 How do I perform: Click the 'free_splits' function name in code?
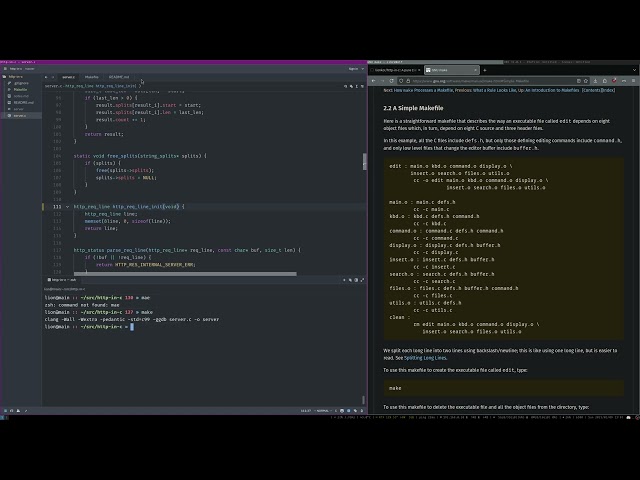coord(123,156)
